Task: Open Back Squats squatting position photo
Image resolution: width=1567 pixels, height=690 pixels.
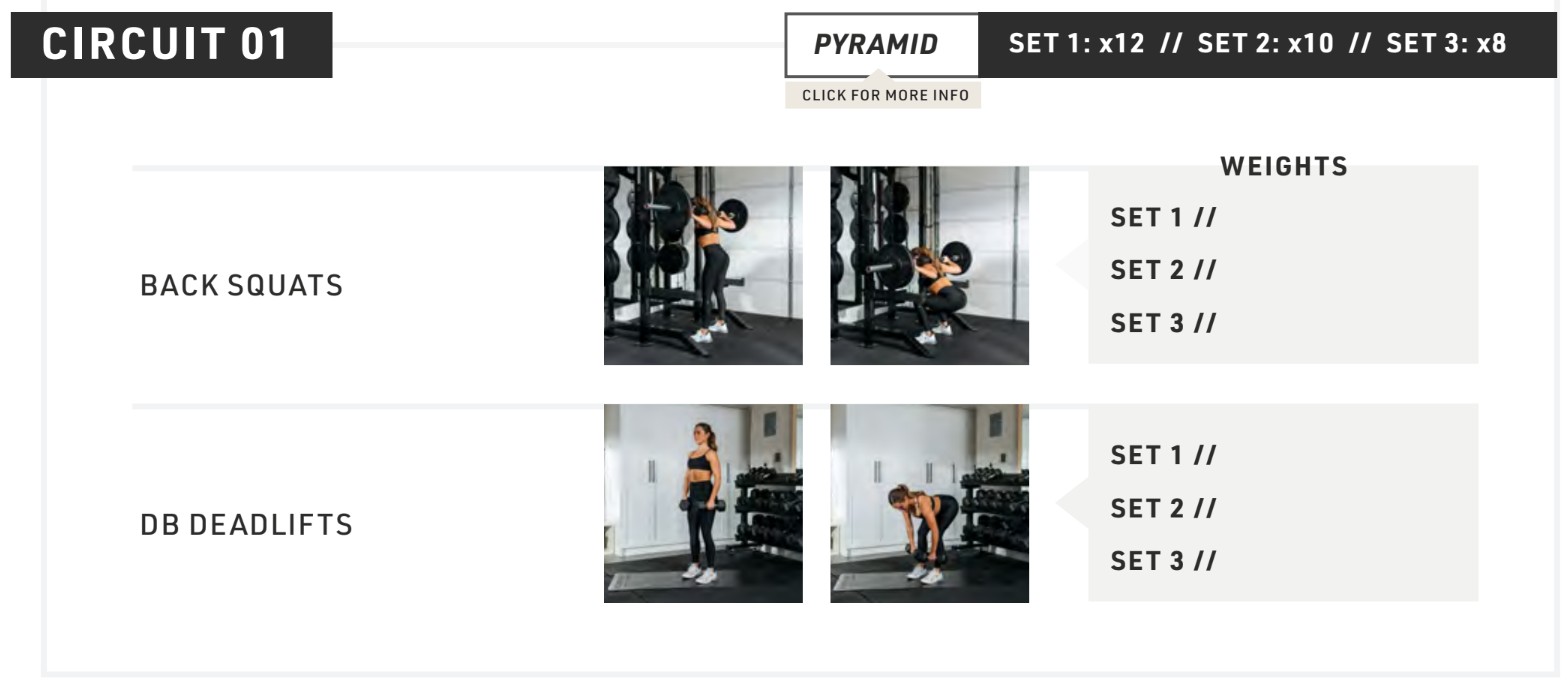Action: (929, 265)
